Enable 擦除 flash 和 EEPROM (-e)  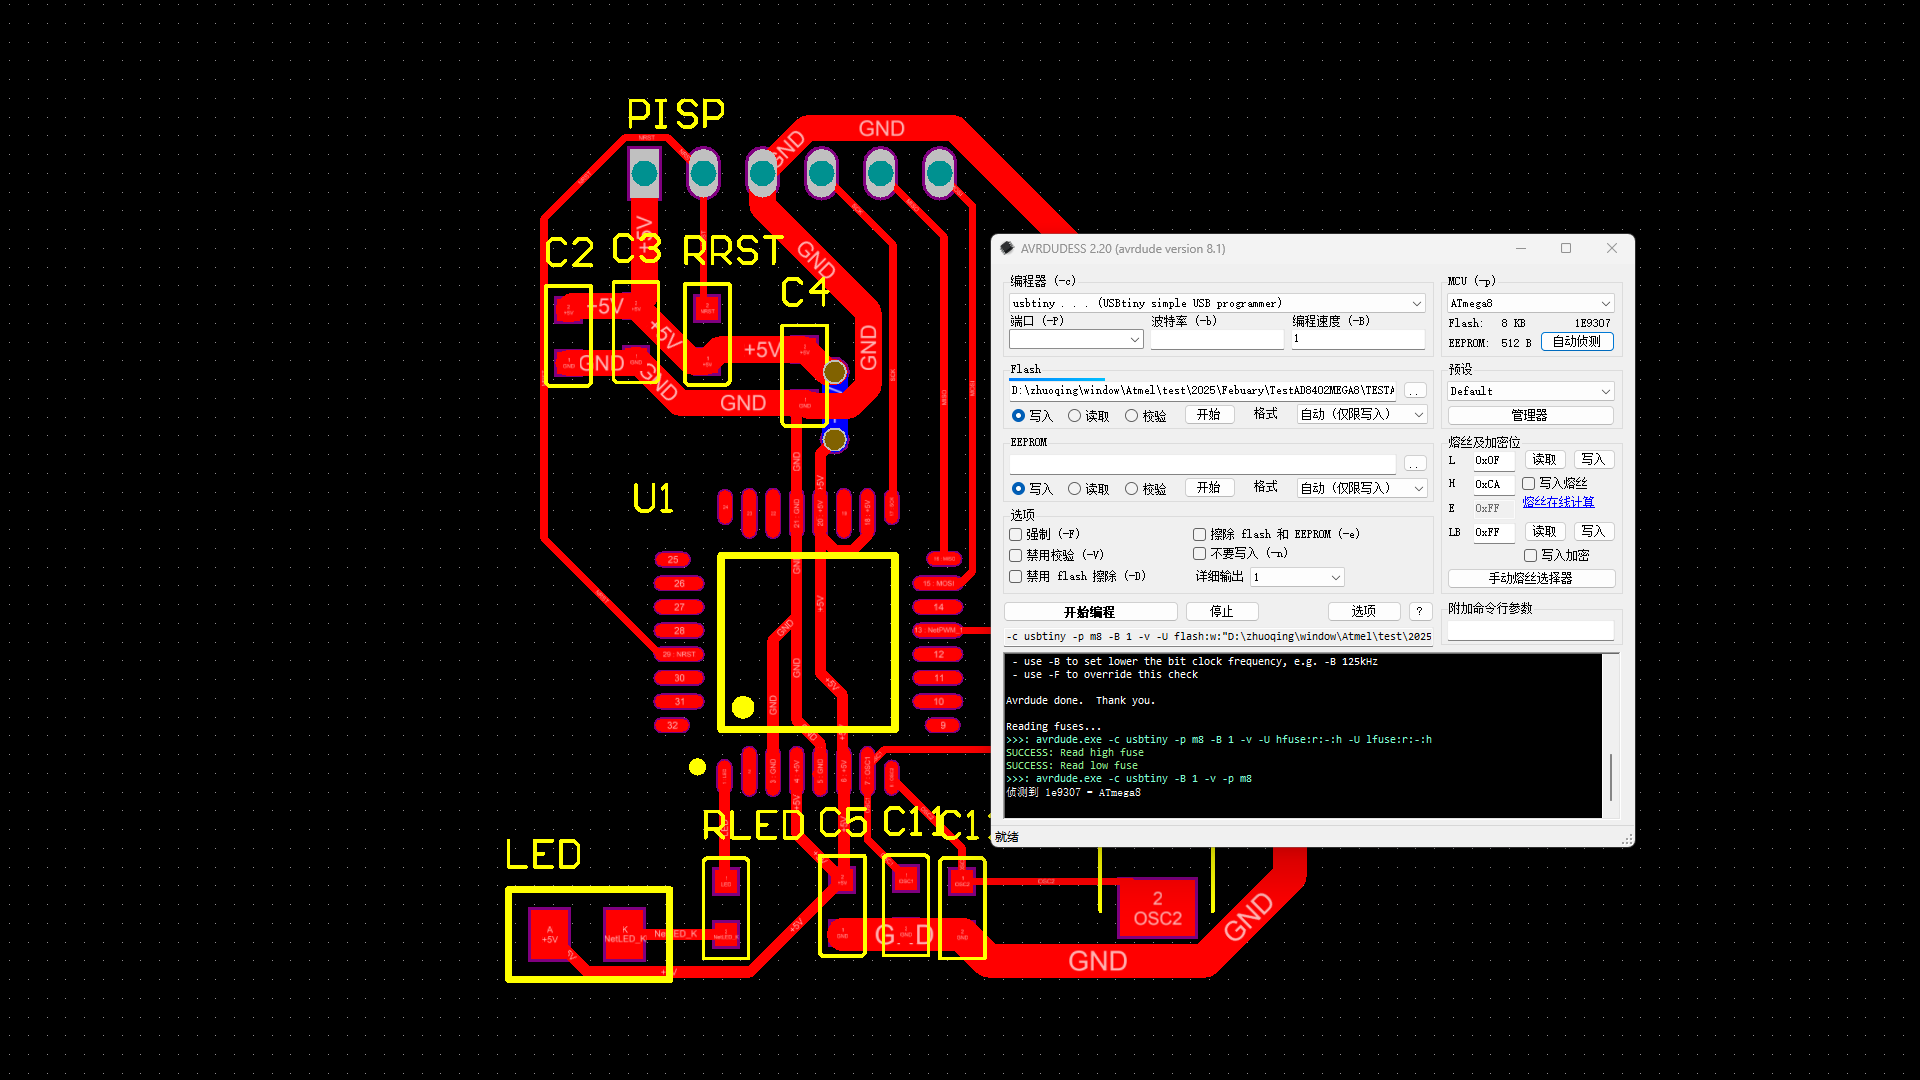(1199, 533)
